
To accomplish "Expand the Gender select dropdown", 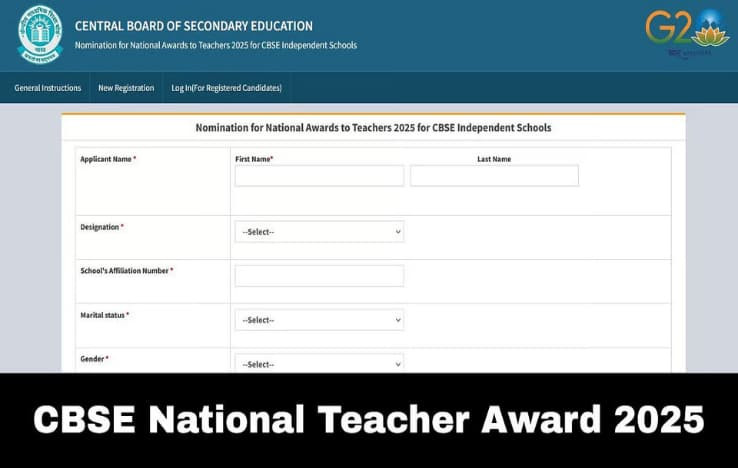I will pos(320,363).
